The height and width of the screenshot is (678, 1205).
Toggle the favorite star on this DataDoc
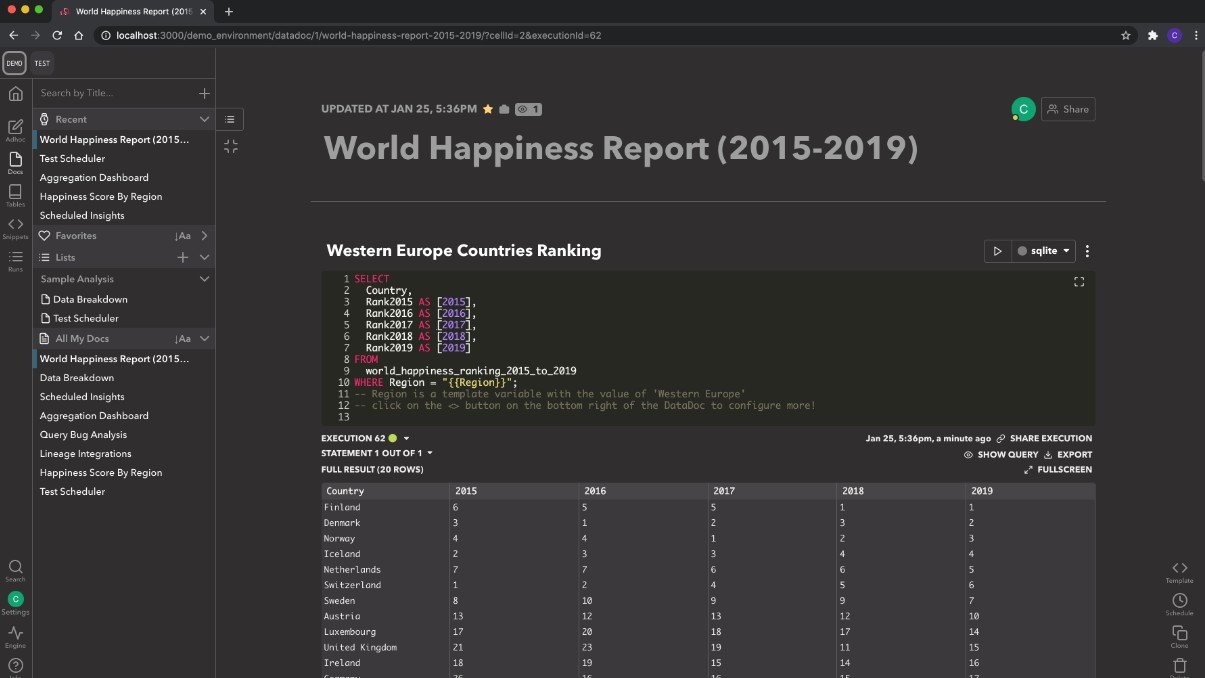click(x=487, y=109)
